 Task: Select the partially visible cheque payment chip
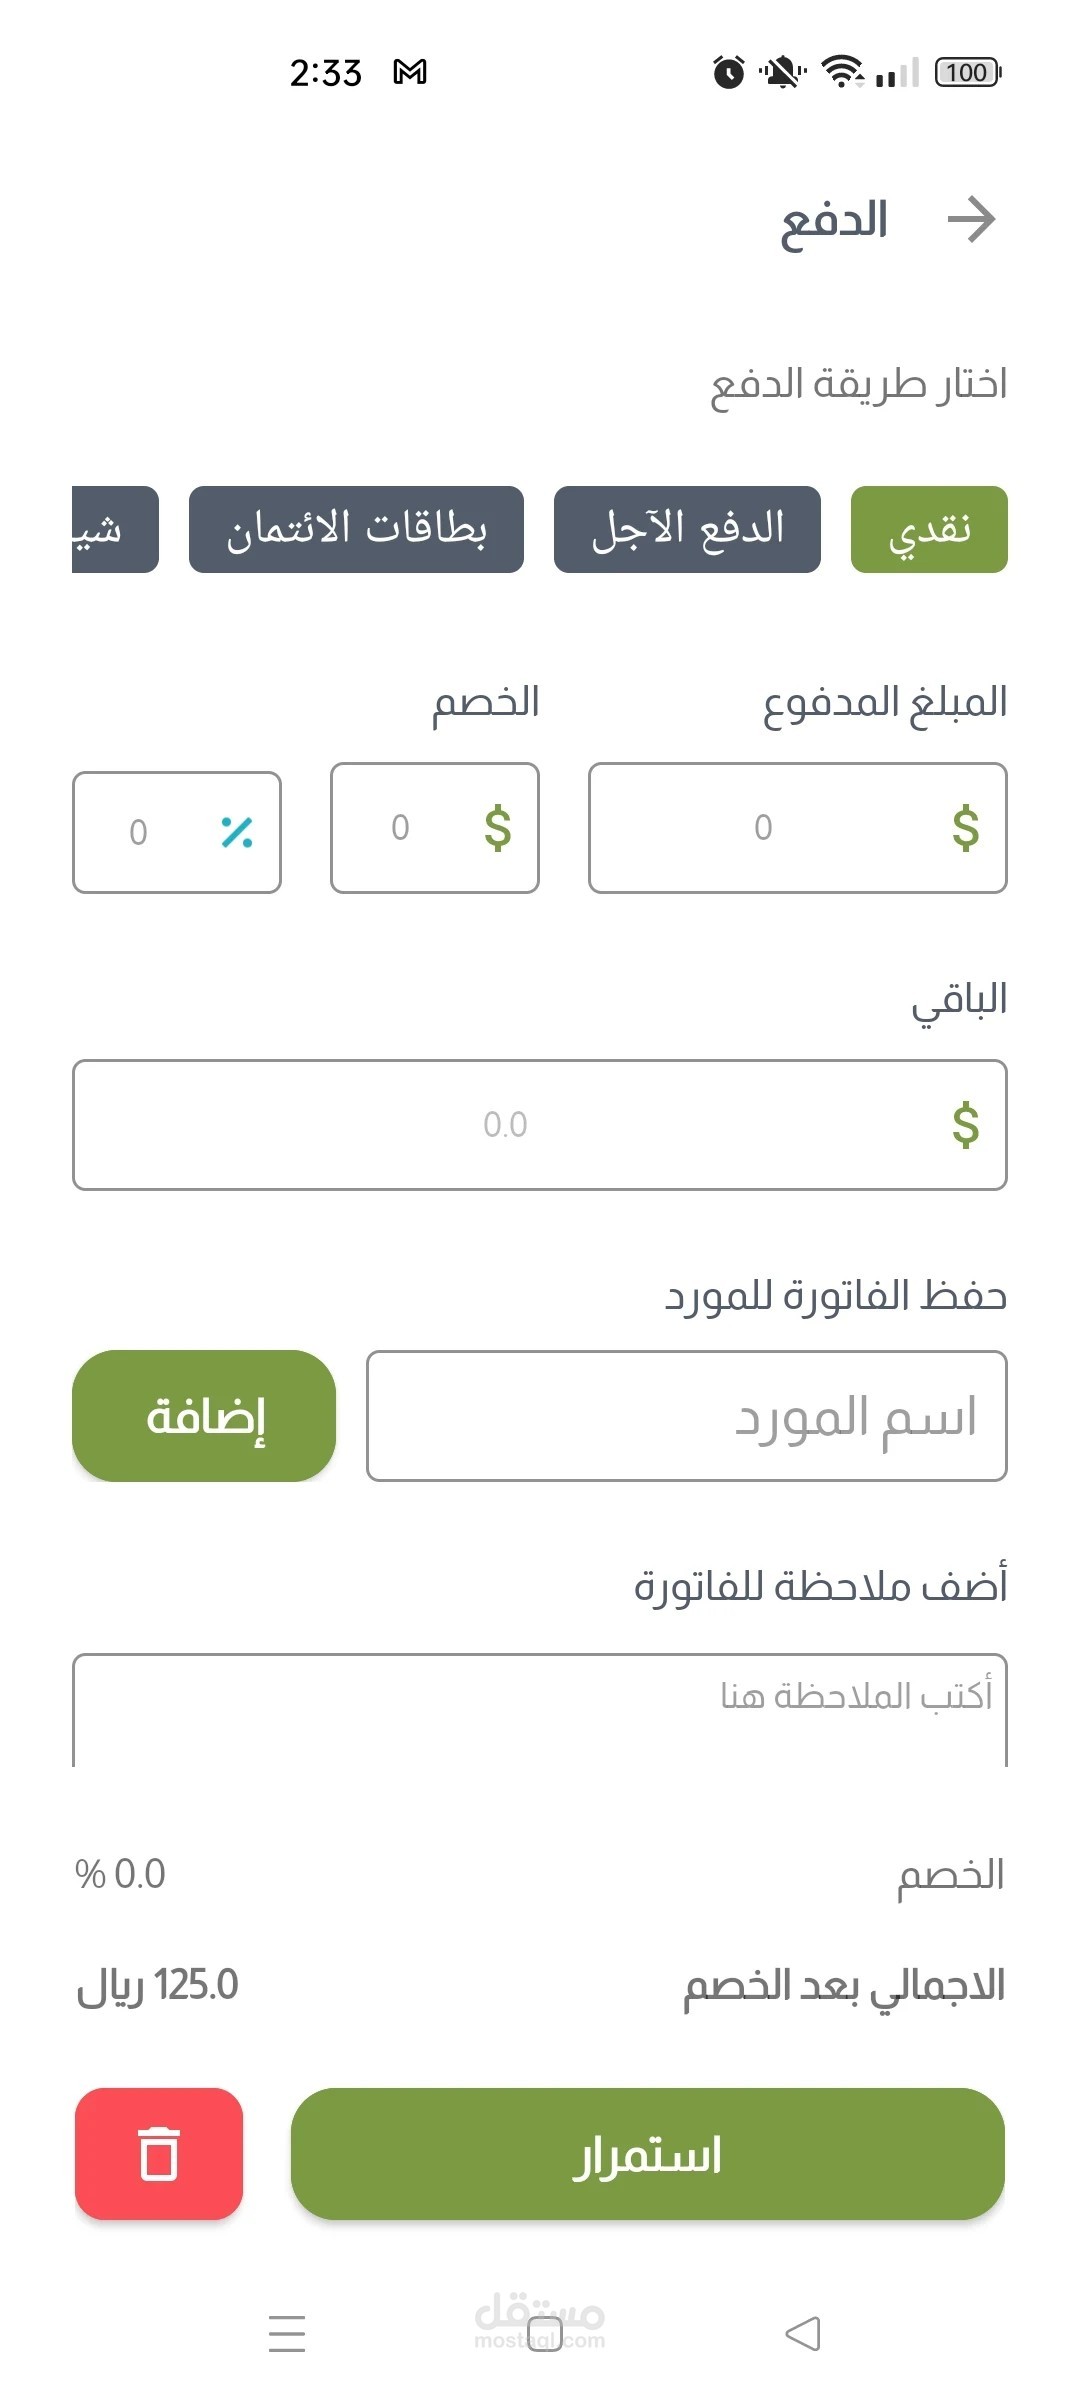pyautogui.click(x=114, y=529)
